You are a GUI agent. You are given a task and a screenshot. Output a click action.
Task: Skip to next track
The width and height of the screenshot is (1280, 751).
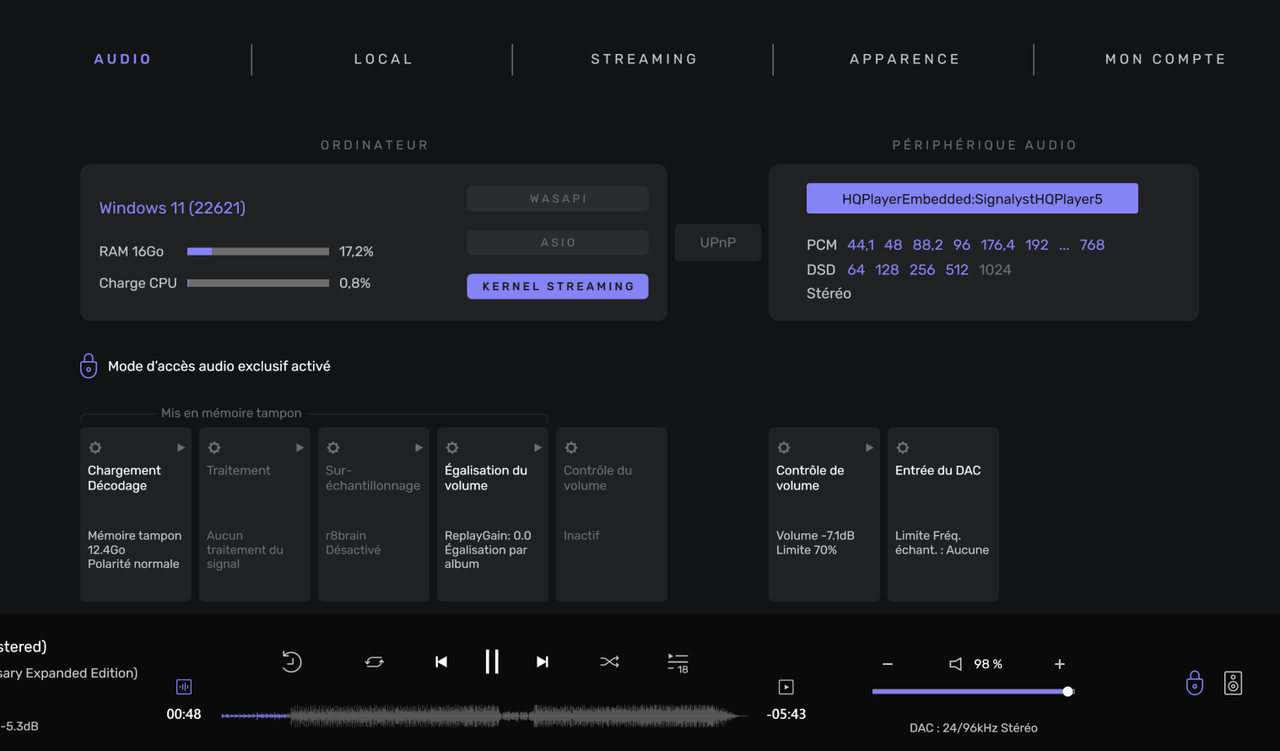coord(542,662)
